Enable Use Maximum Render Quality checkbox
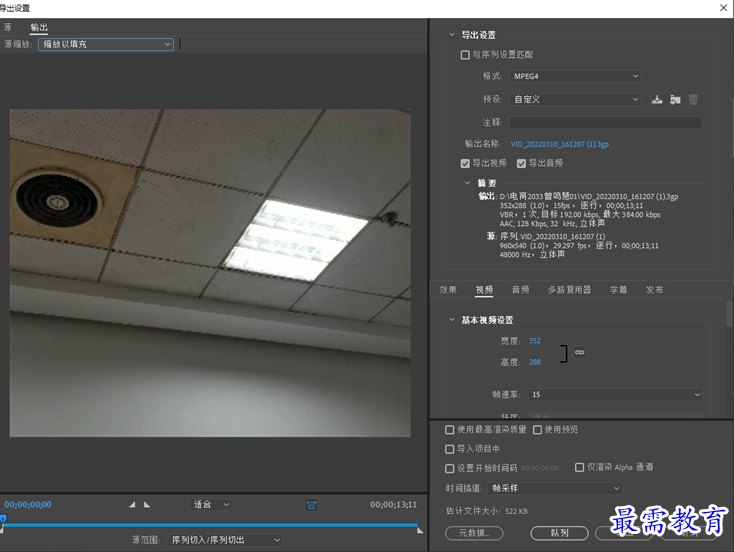 coord(450,430)
